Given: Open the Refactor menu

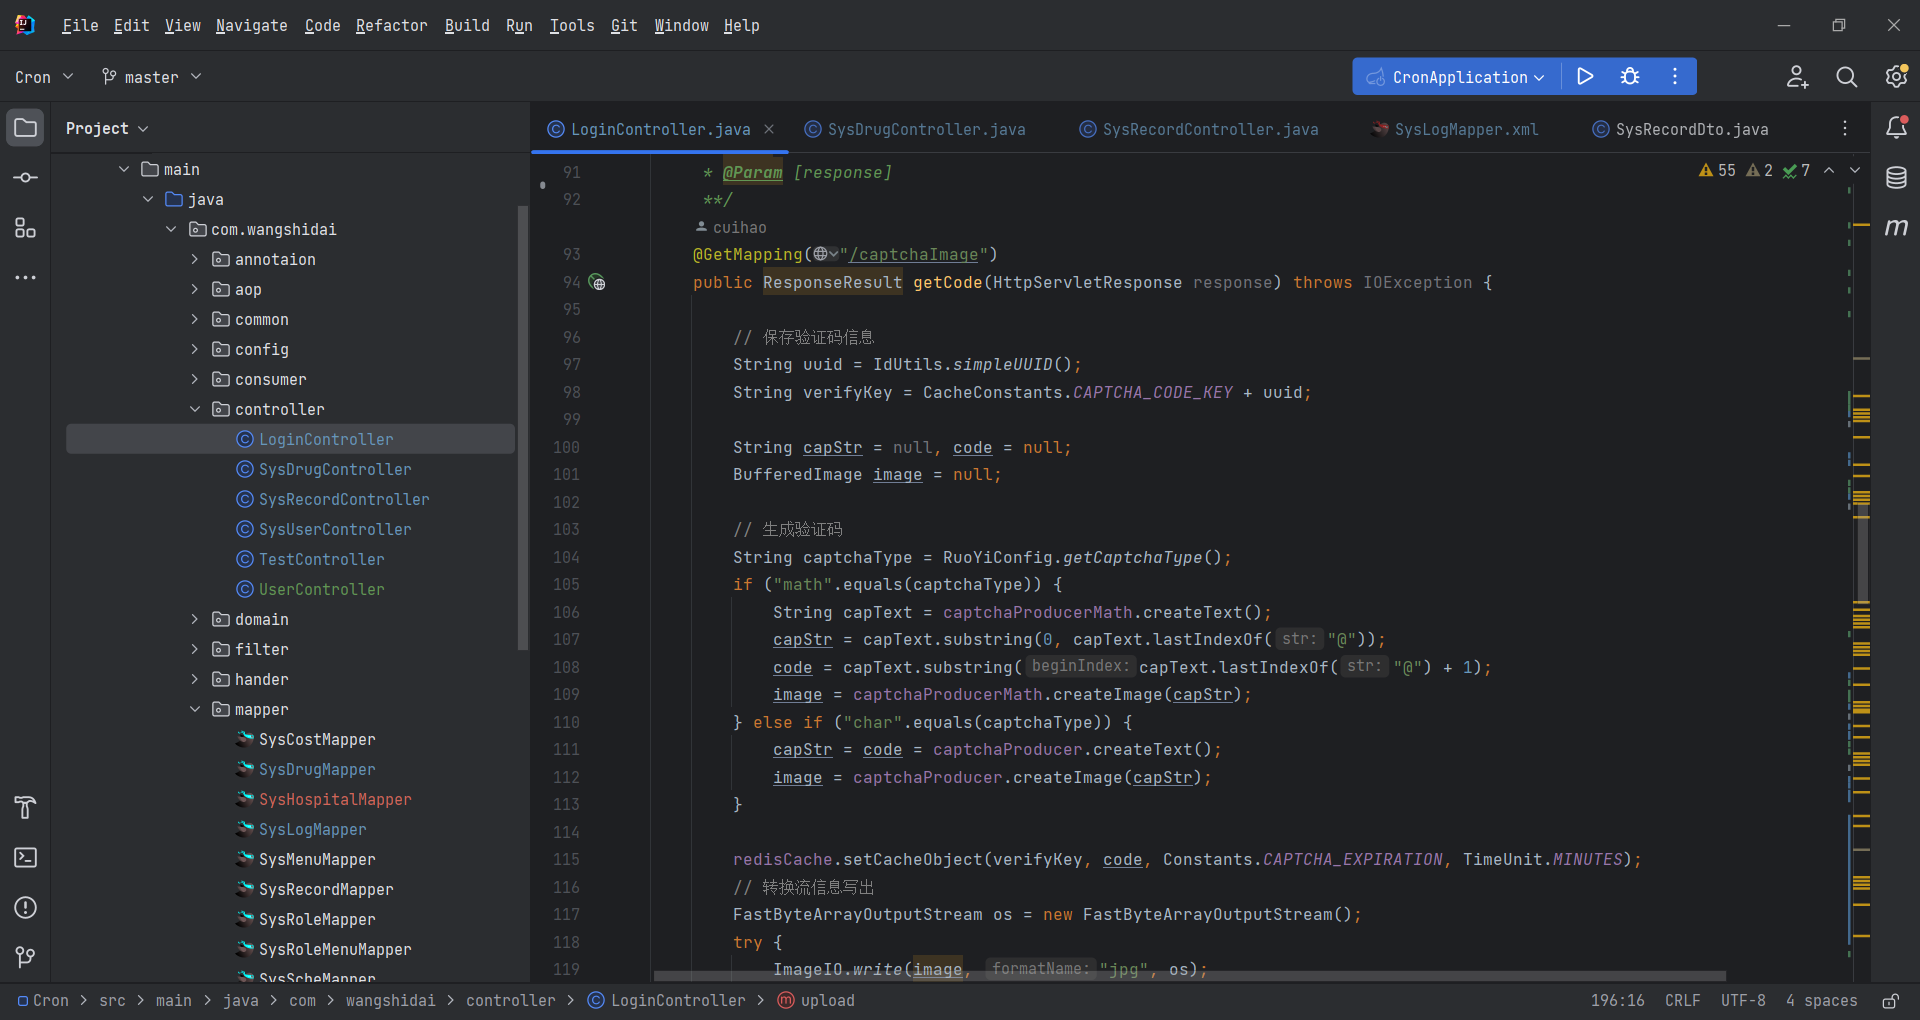Looking at the screenshot, I should point(391,25).
